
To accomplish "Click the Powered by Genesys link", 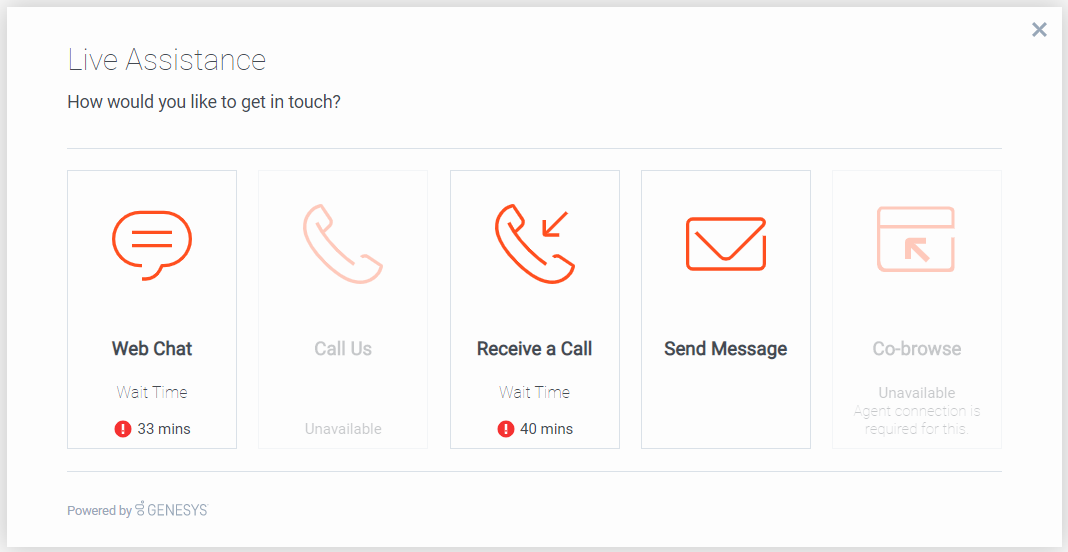I will pos(138,510).
